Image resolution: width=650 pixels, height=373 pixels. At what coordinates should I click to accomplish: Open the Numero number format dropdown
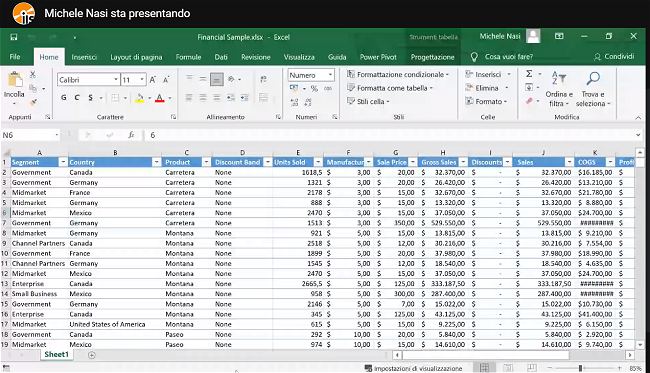(x=330, y=75)
